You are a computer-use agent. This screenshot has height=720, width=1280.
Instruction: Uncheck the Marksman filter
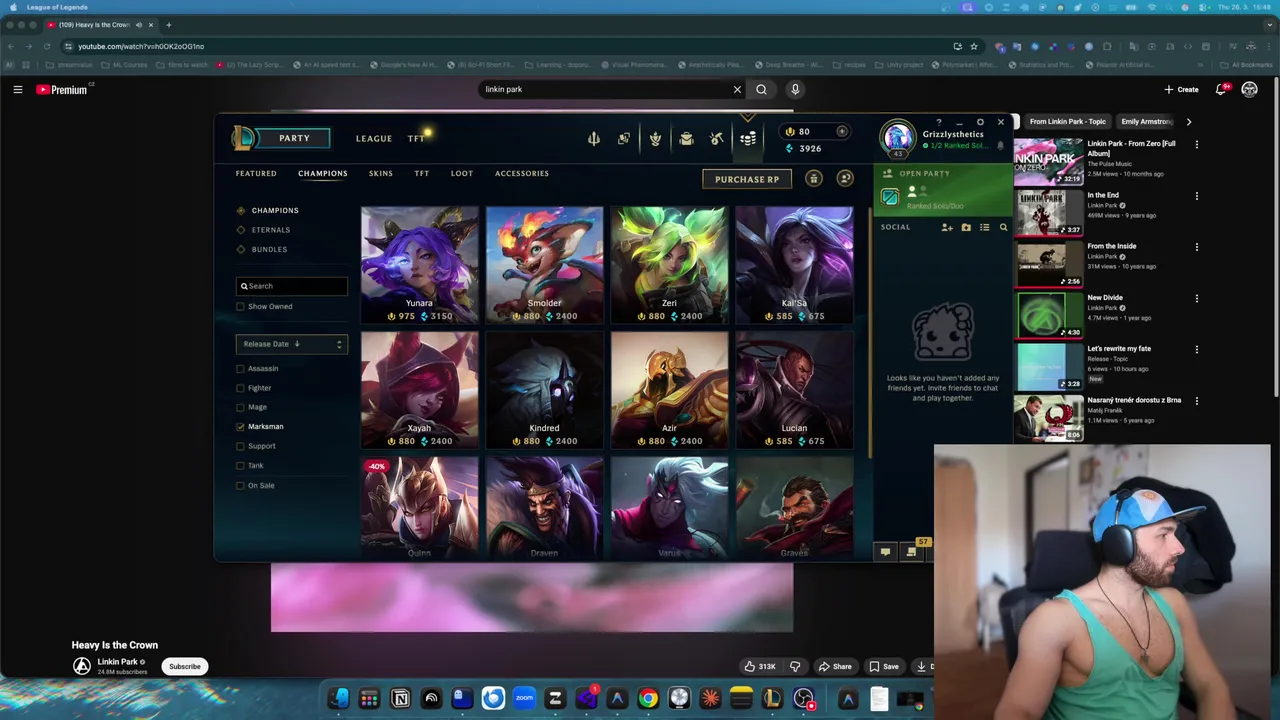pyautogui.click(x=240, y=427)
